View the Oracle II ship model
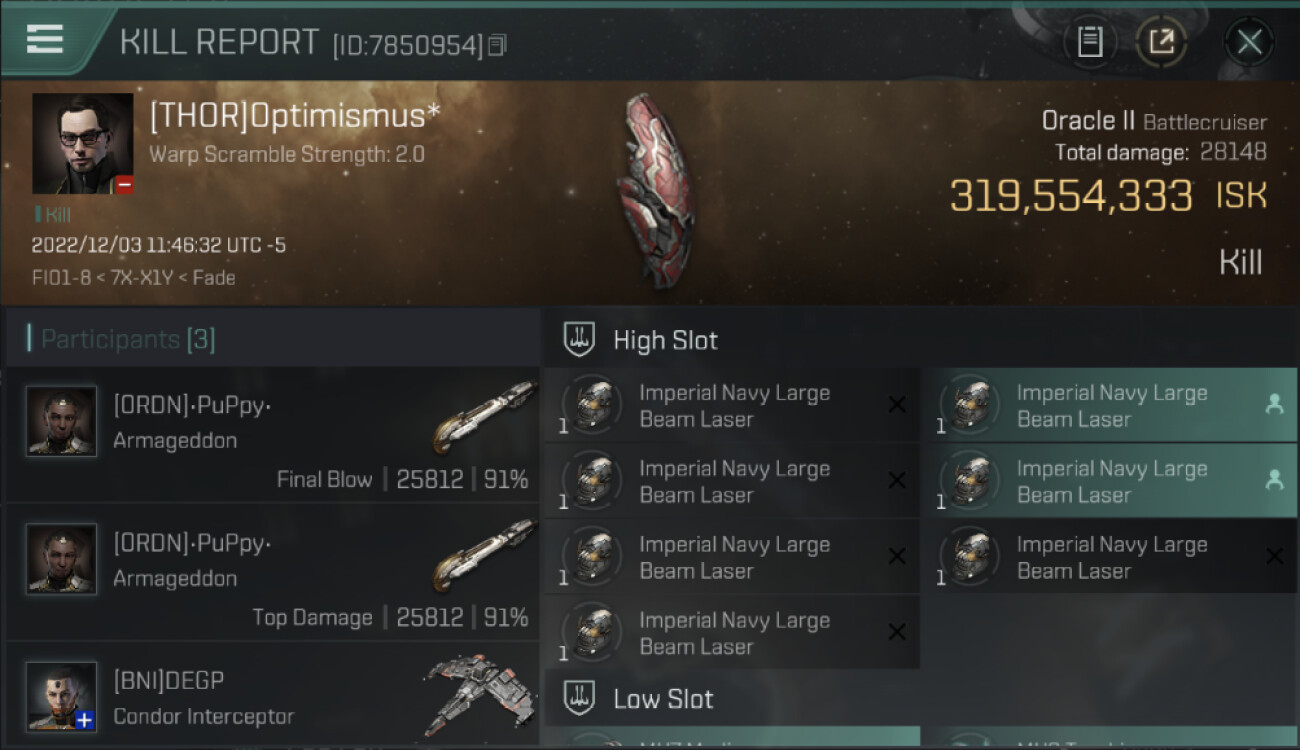This screenshot has width=1300, height=750. point(655,190)
